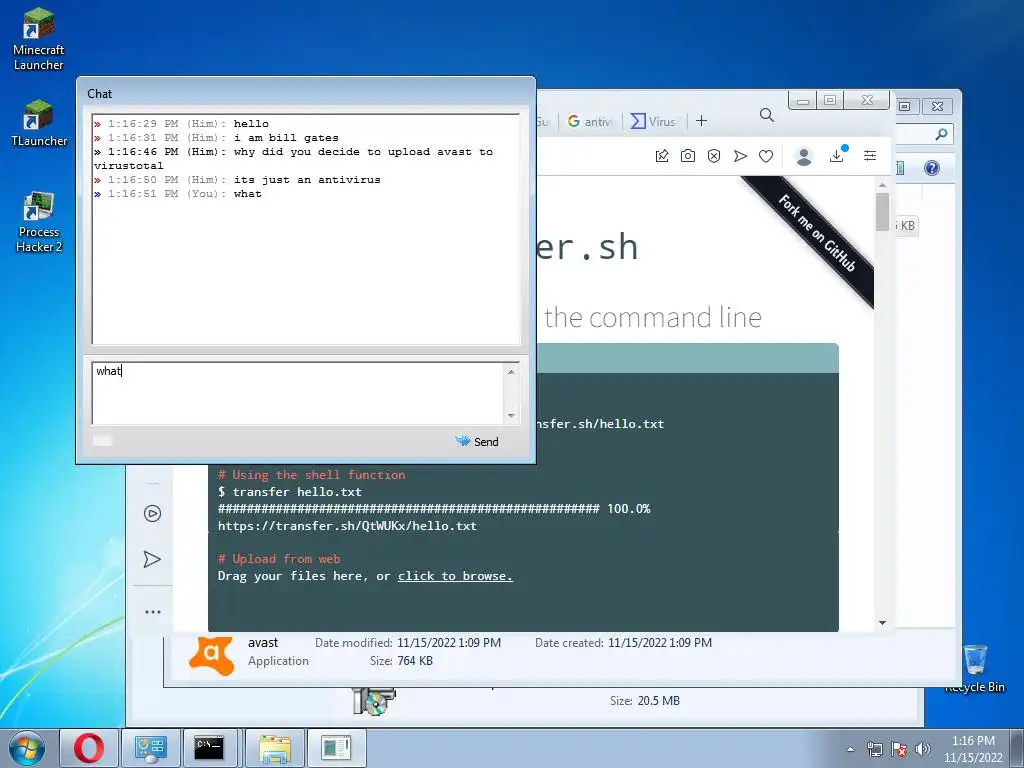The height and width of the screenshot is (768, 1024).
Task: Switch to the Google antivirus tab
Action: (x=590, y=121)
